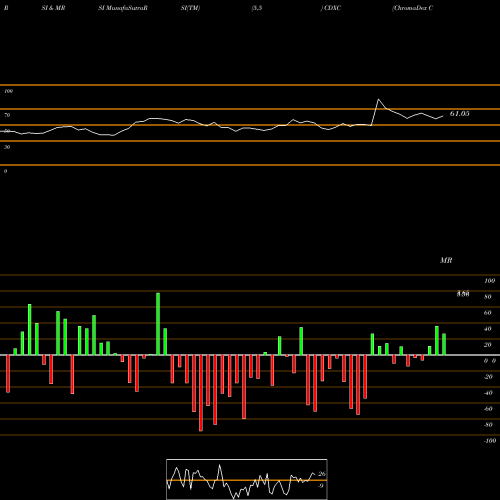Screen dimensions: 500x500
Task: Open the mini oscillator thumbnail chart
Action: (247, 479)
